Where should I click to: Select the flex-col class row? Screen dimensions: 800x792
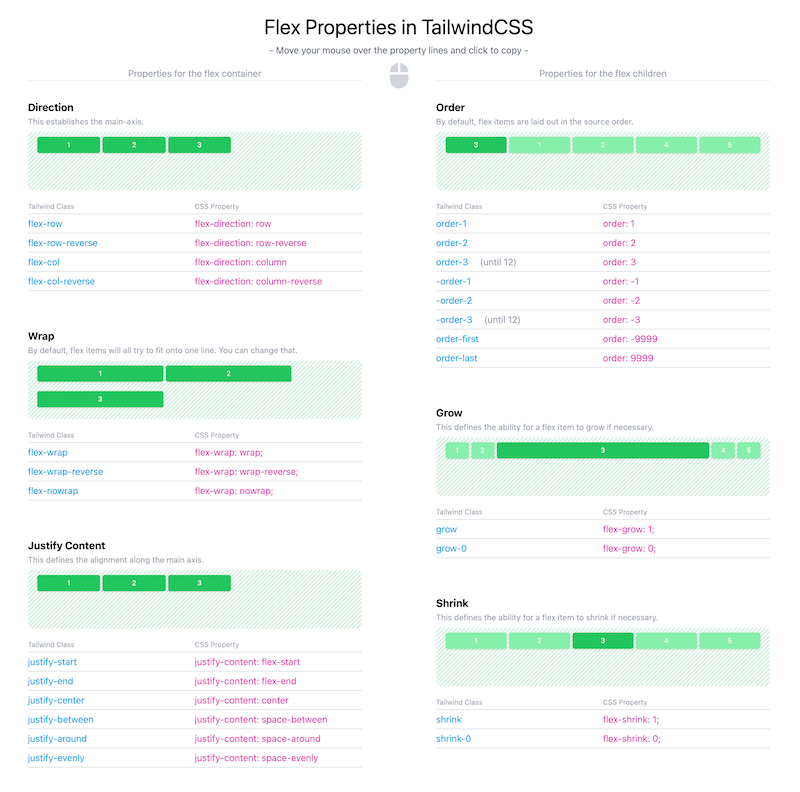[x=194, y=262]
